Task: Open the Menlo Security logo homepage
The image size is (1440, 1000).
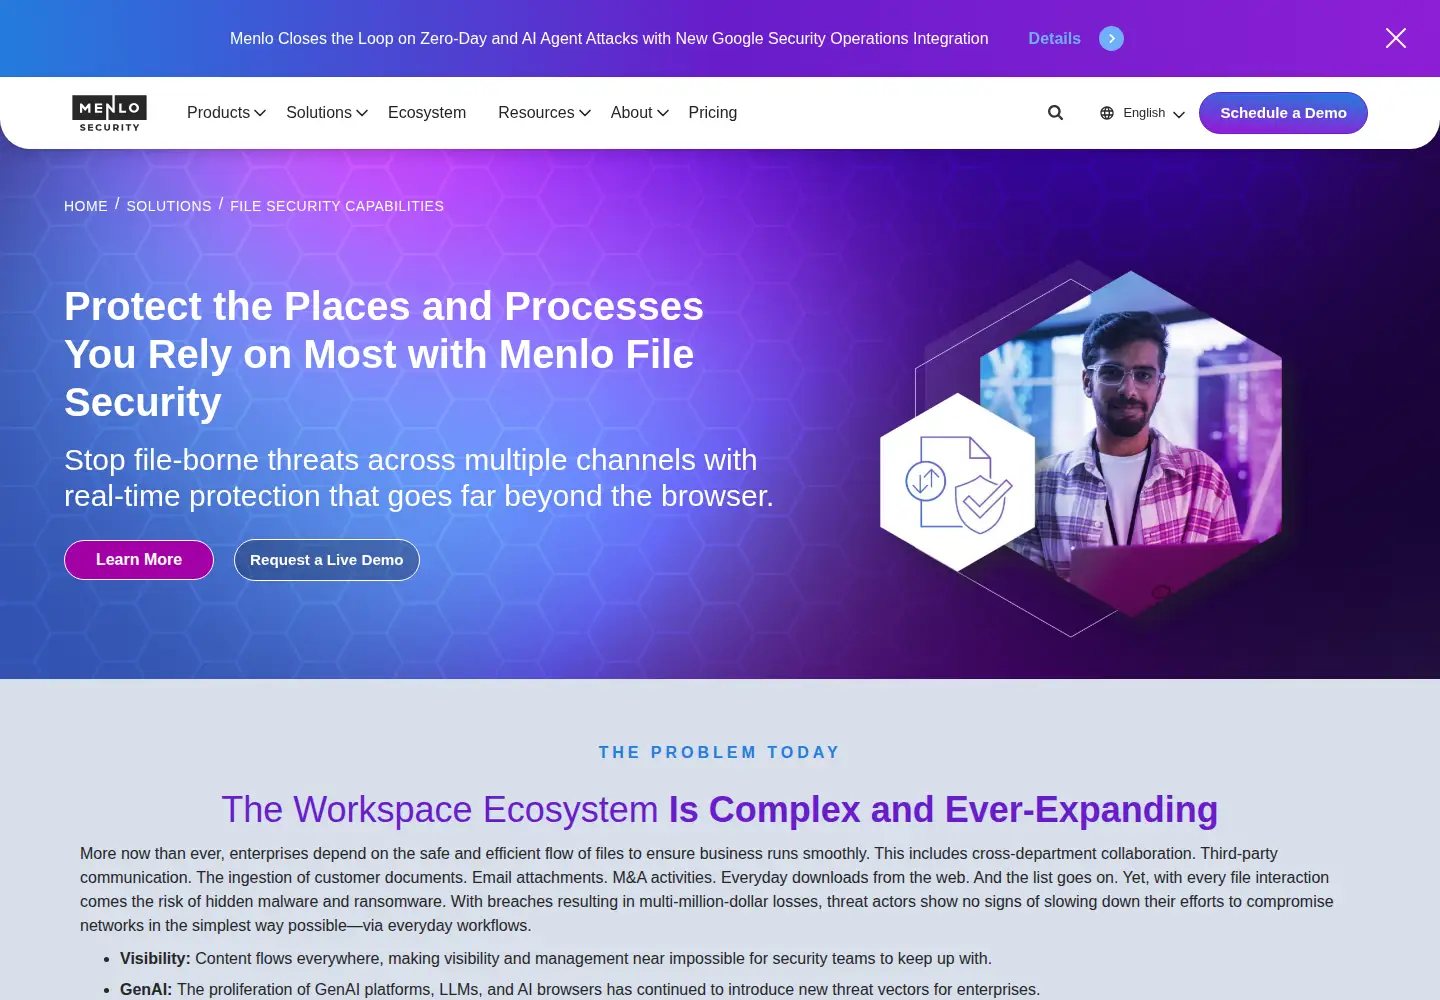Action: coord(110,113)
